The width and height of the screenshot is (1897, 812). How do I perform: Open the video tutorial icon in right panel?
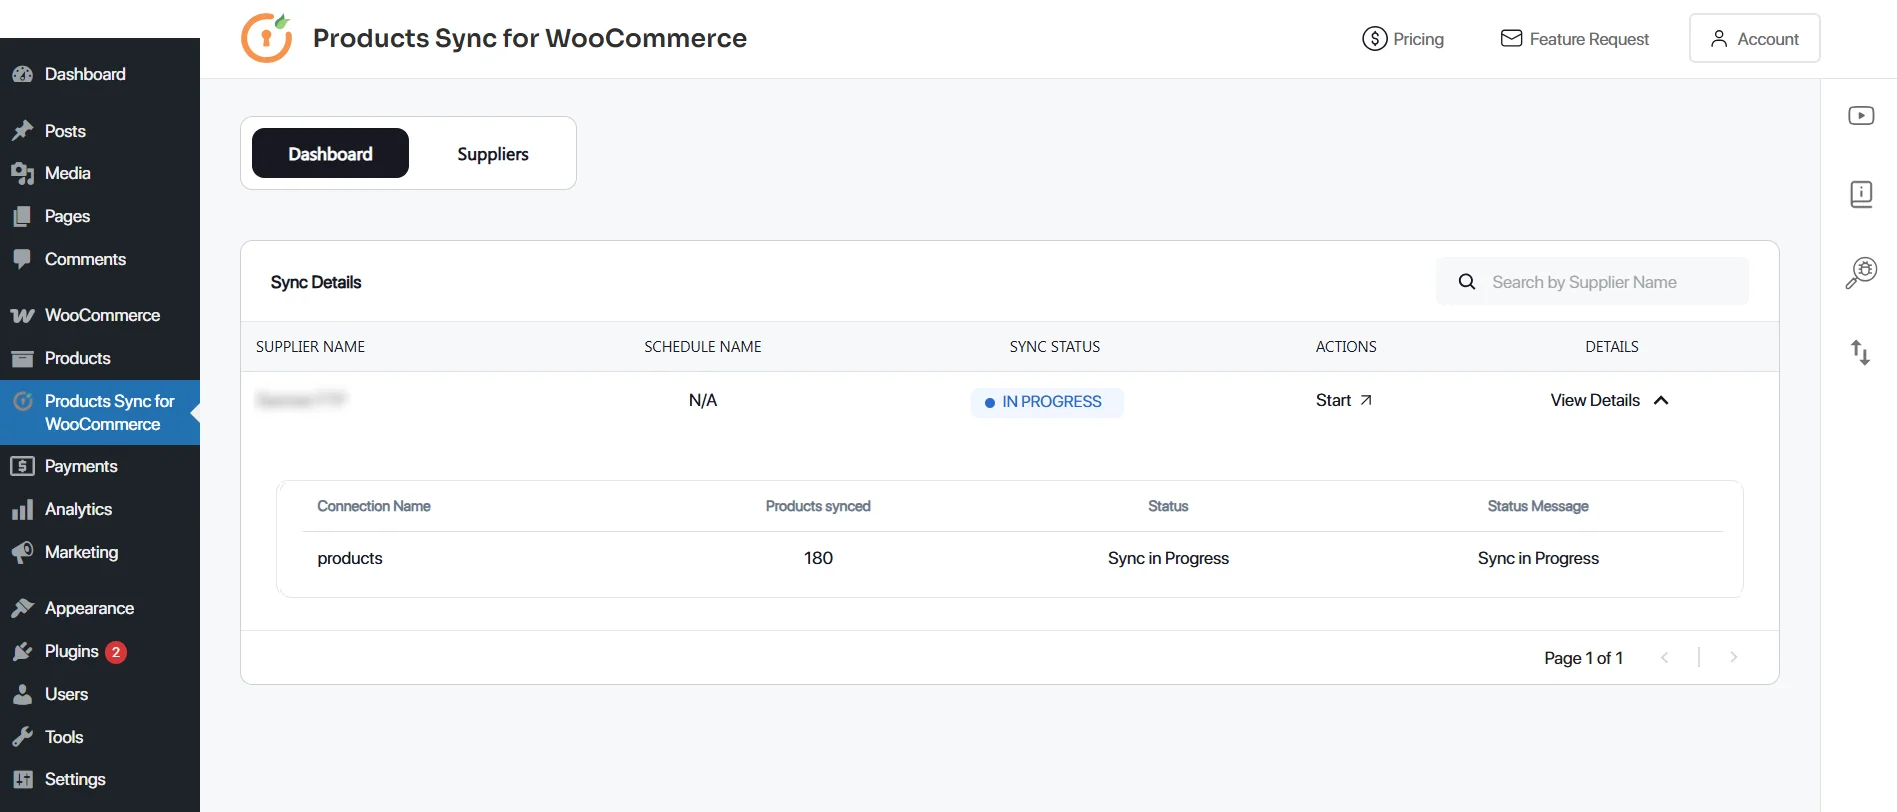[1861, 116]
